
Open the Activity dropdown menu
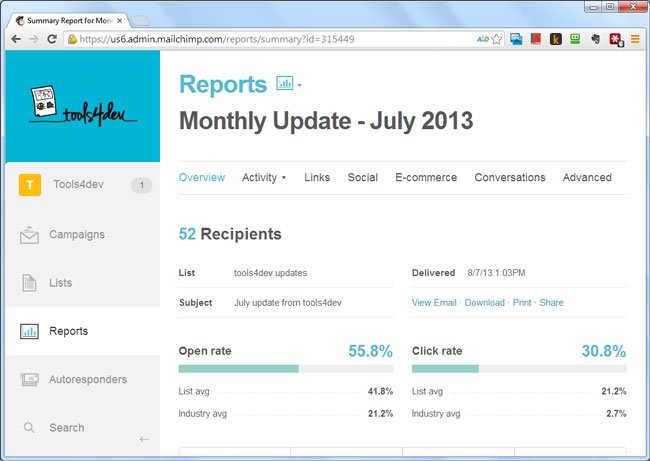click(264, 177)
